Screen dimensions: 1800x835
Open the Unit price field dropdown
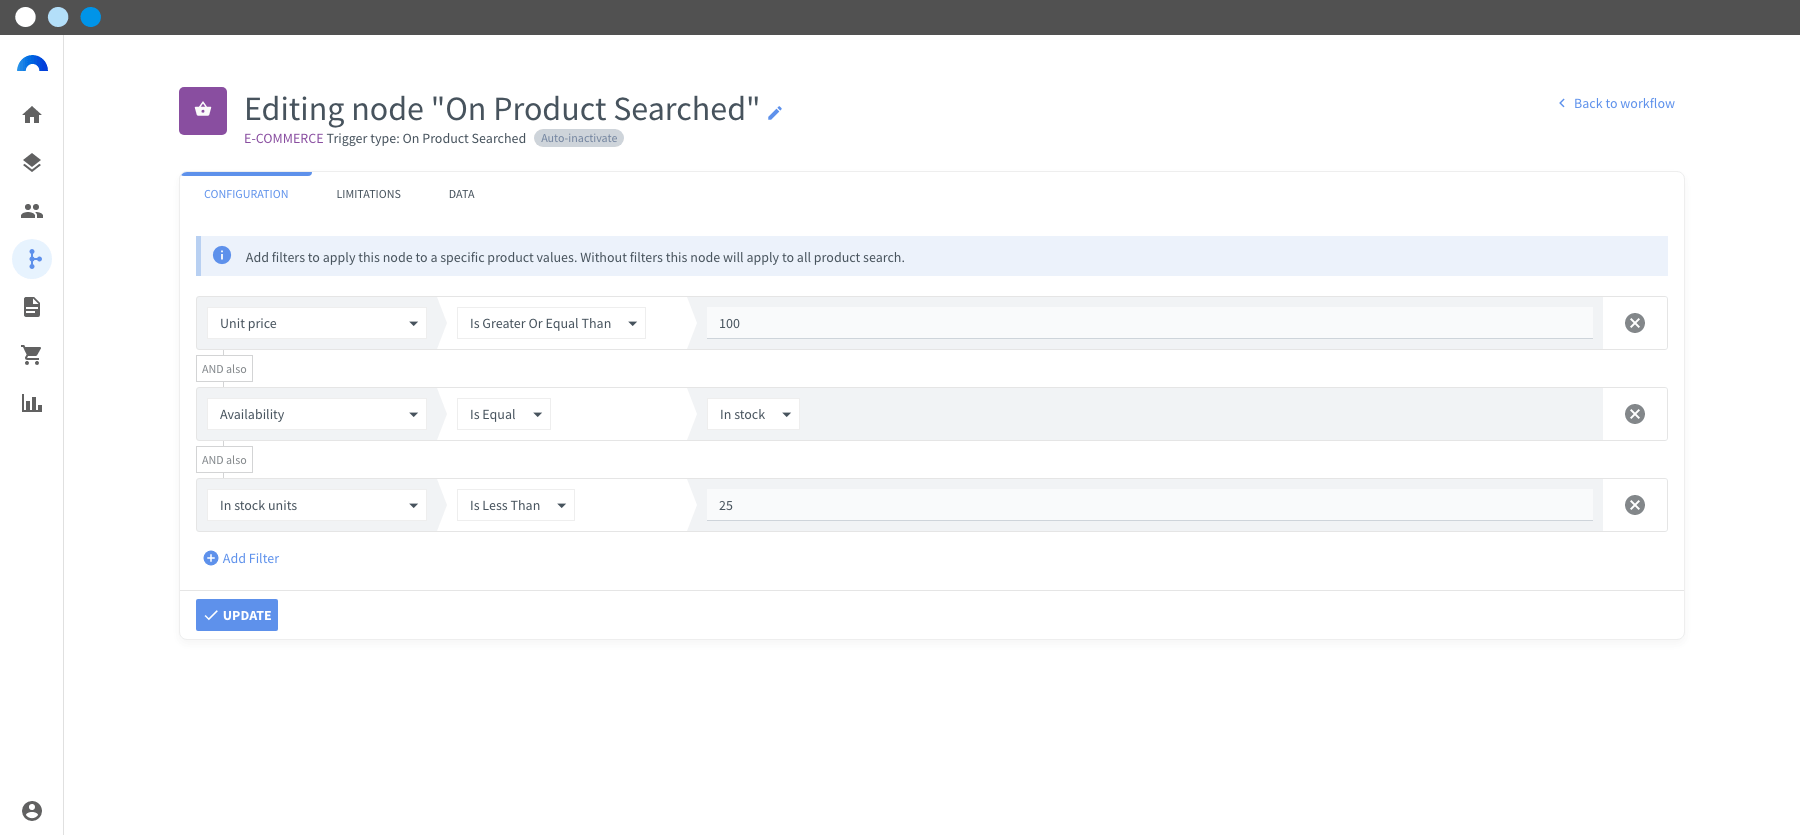click(x=317, y=323)
